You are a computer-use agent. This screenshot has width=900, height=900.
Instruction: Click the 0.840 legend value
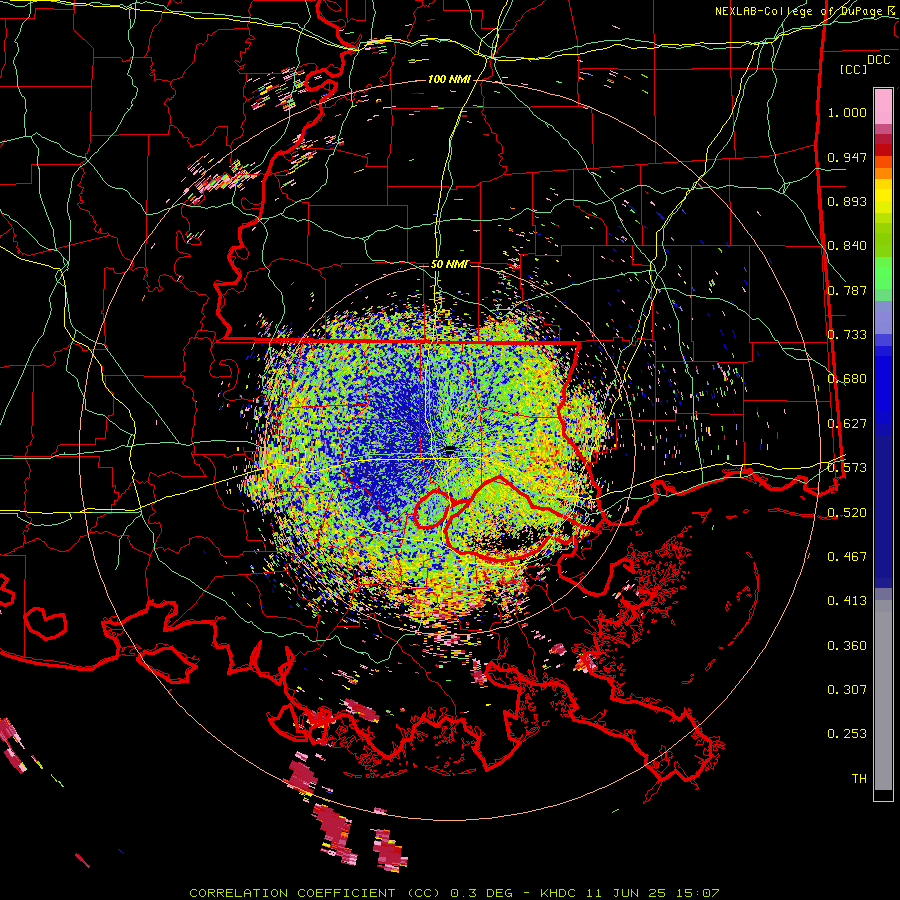coord(847,246)
